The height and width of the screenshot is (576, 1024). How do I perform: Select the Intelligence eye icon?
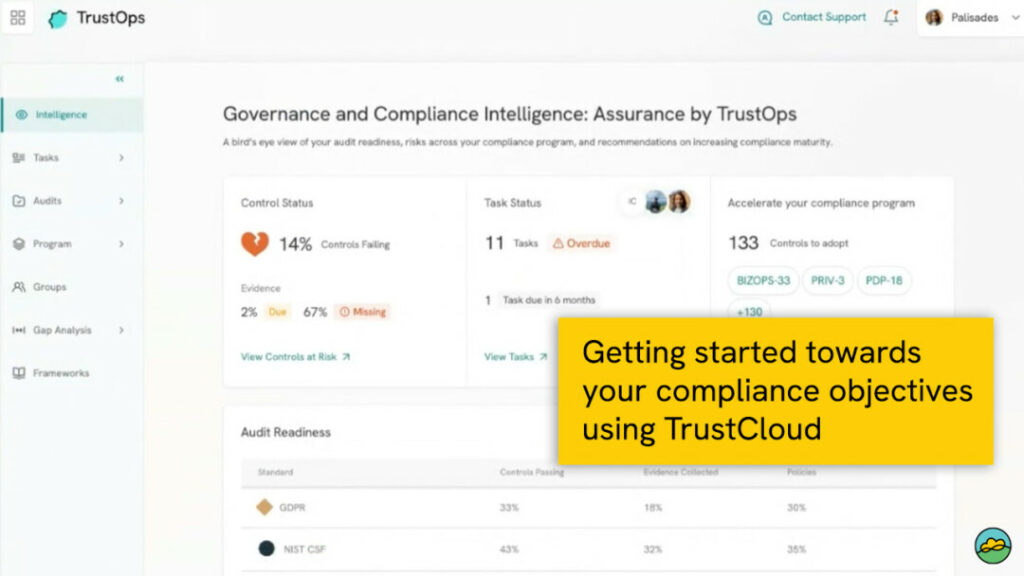tap(22, 115)
